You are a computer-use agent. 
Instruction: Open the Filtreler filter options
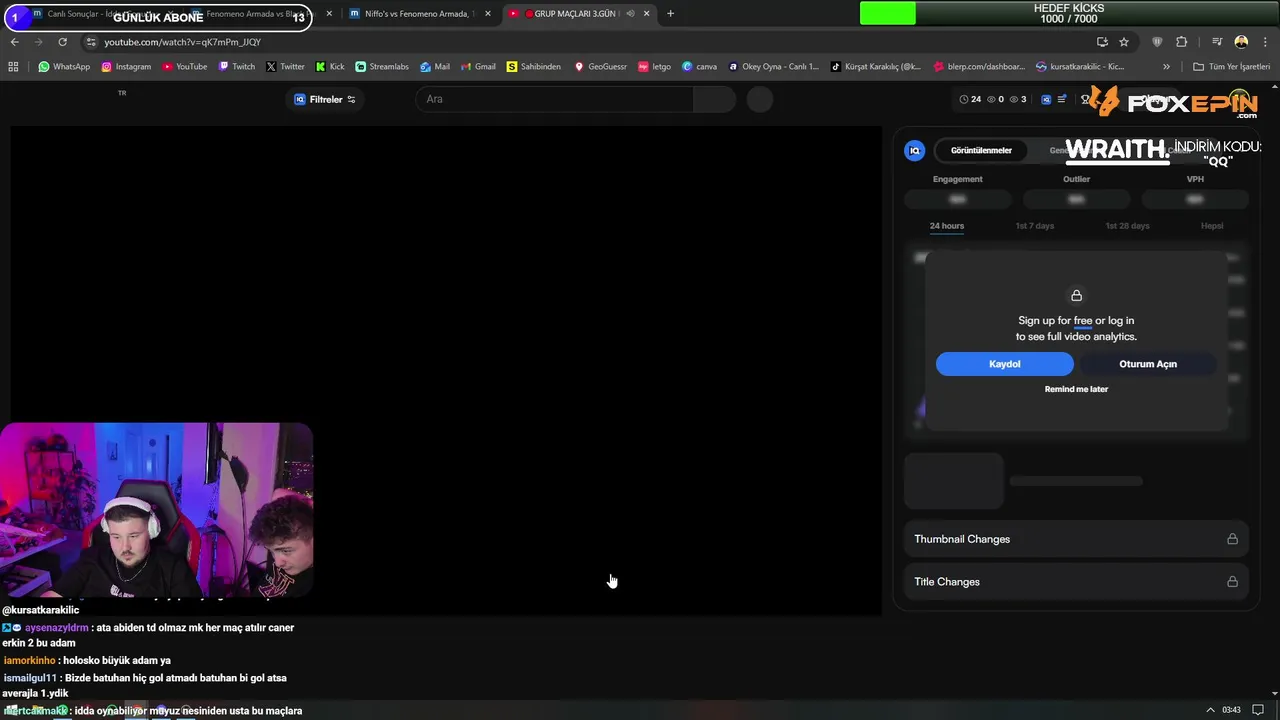click(x=325, y=99)
